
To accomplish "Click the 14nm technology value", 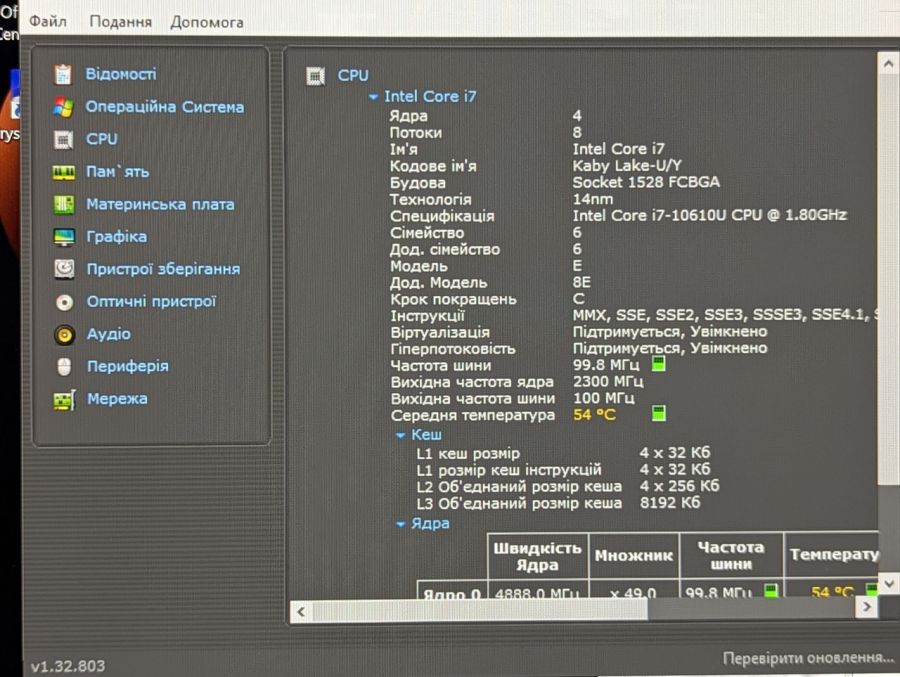I will (x=593, y=199).
